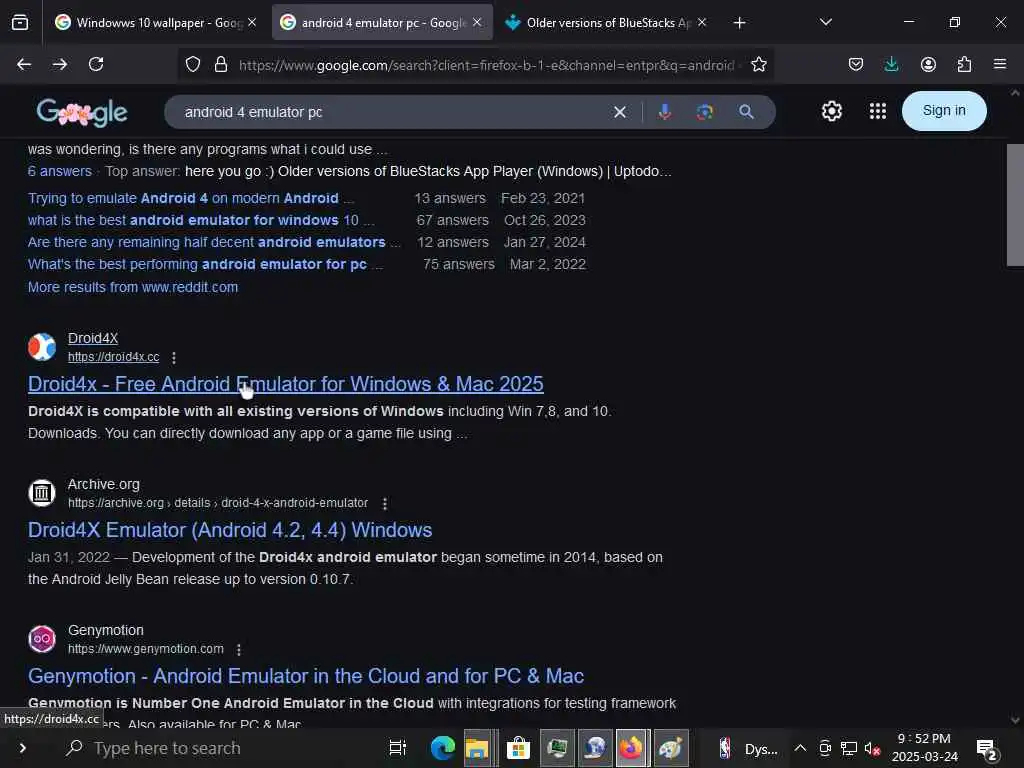Viewport: 1024px width, 768px height.
Task: Show hidden system tray icons
Action: pyautogui.click(x=800, y=748)
